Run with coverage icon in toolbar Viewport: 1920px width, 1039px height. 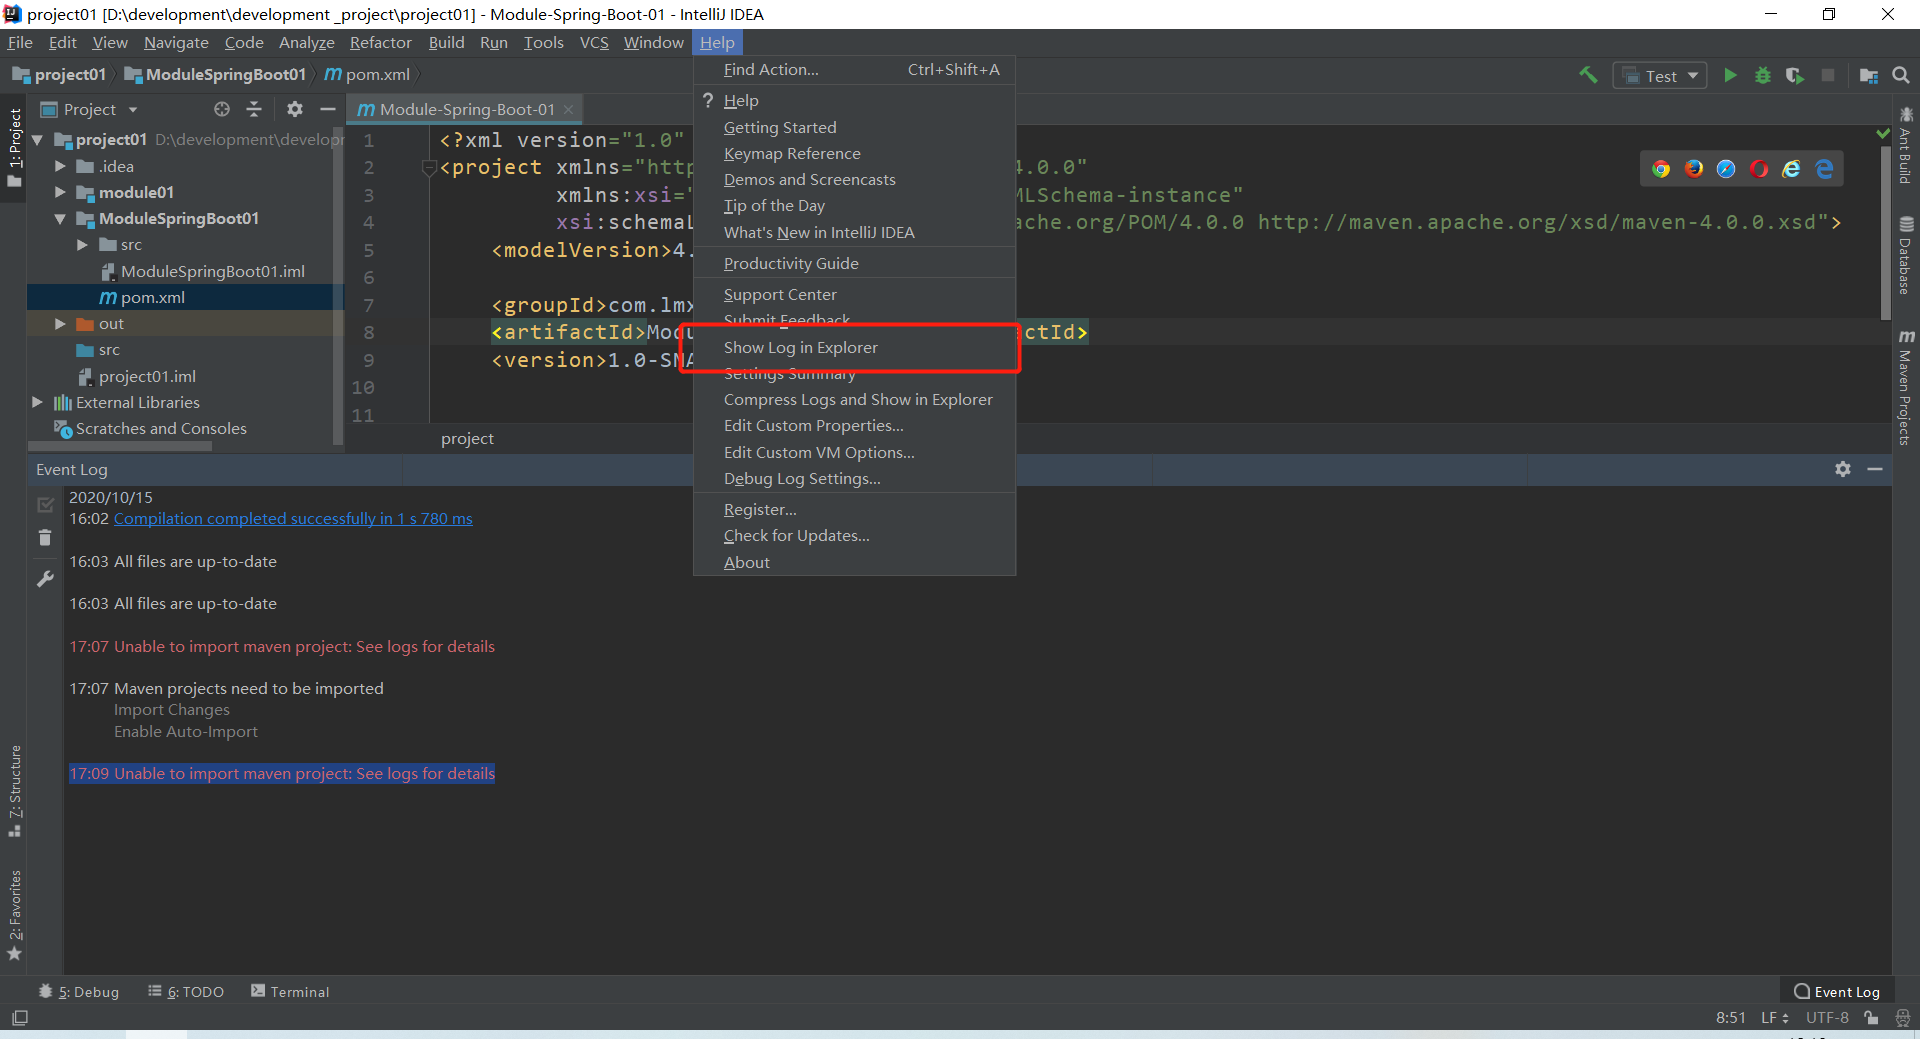[x=1795, y=75]
